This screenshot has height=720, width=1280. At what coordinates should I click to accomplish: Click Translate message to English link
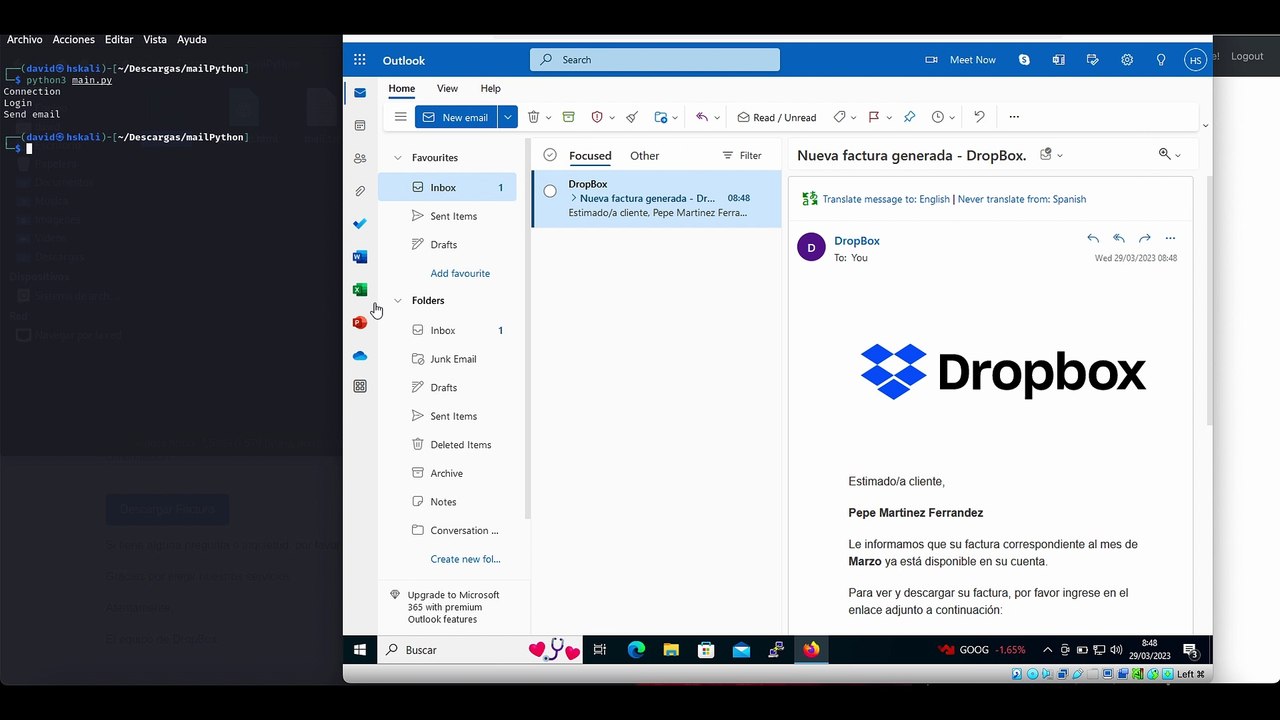(885, 199)
